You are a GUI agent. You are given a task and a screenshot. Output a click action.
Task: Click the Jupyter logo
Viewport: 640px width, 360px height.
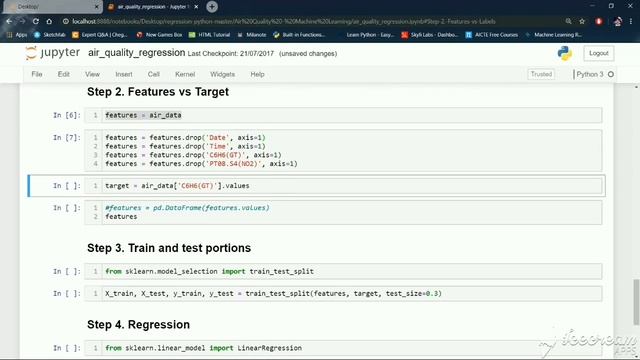tap(53, 53)
